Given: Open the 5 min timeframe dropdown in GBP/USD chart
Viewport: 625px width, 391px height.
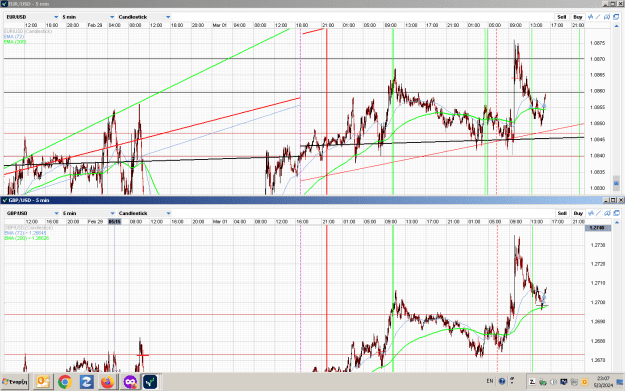Looking at the screenshot, I should coord(88,213).
